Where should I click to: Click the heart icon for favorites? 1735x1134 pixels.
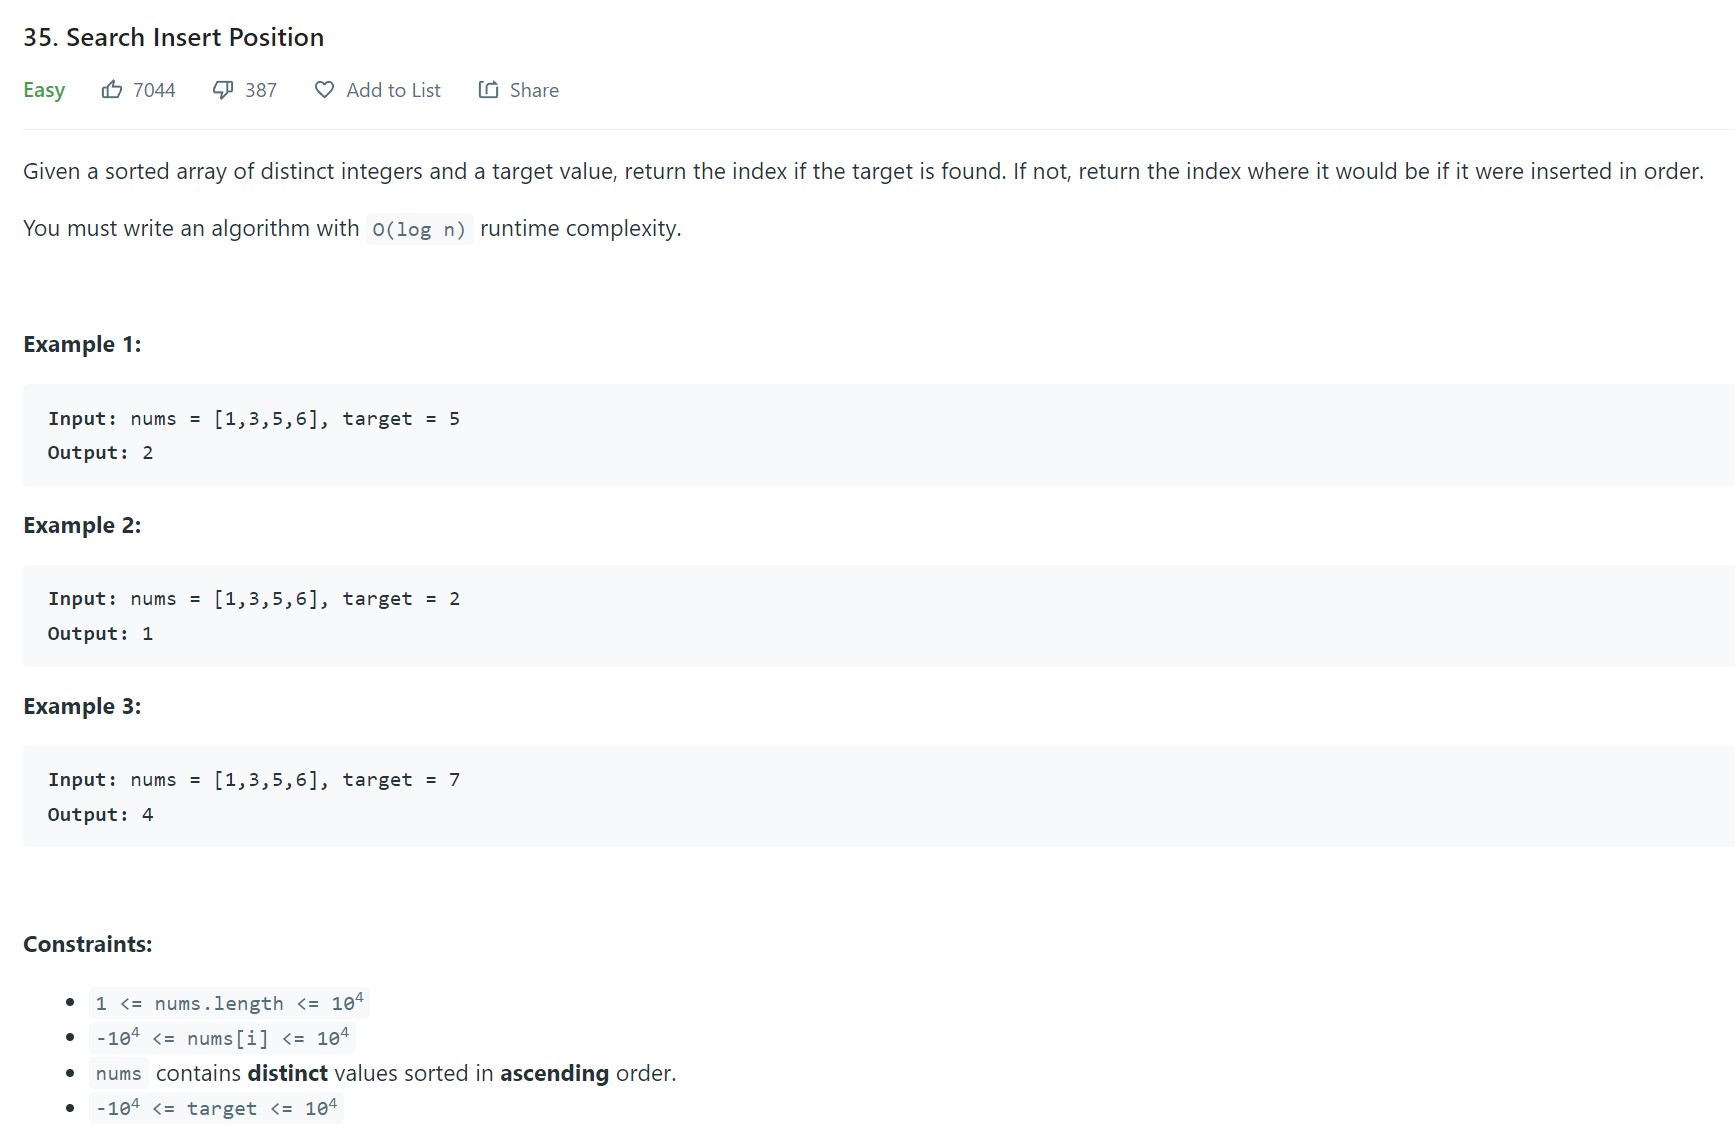pyautogui.click(x=324, y=90)
